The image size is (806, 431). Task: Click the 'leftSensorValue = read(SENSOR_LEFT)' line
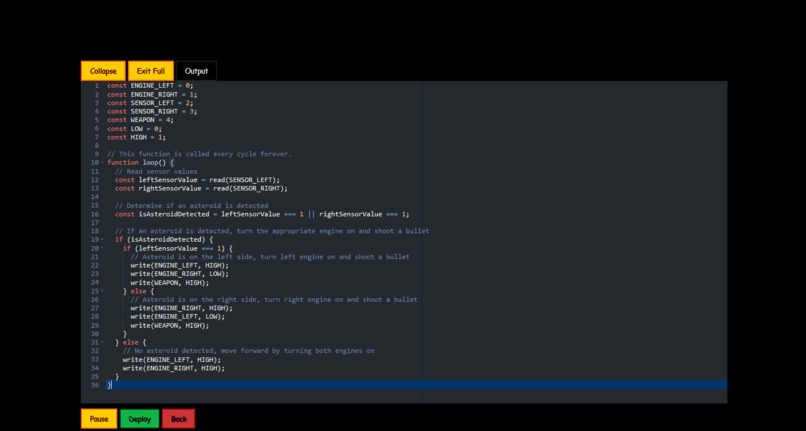(x=197, y=180)
